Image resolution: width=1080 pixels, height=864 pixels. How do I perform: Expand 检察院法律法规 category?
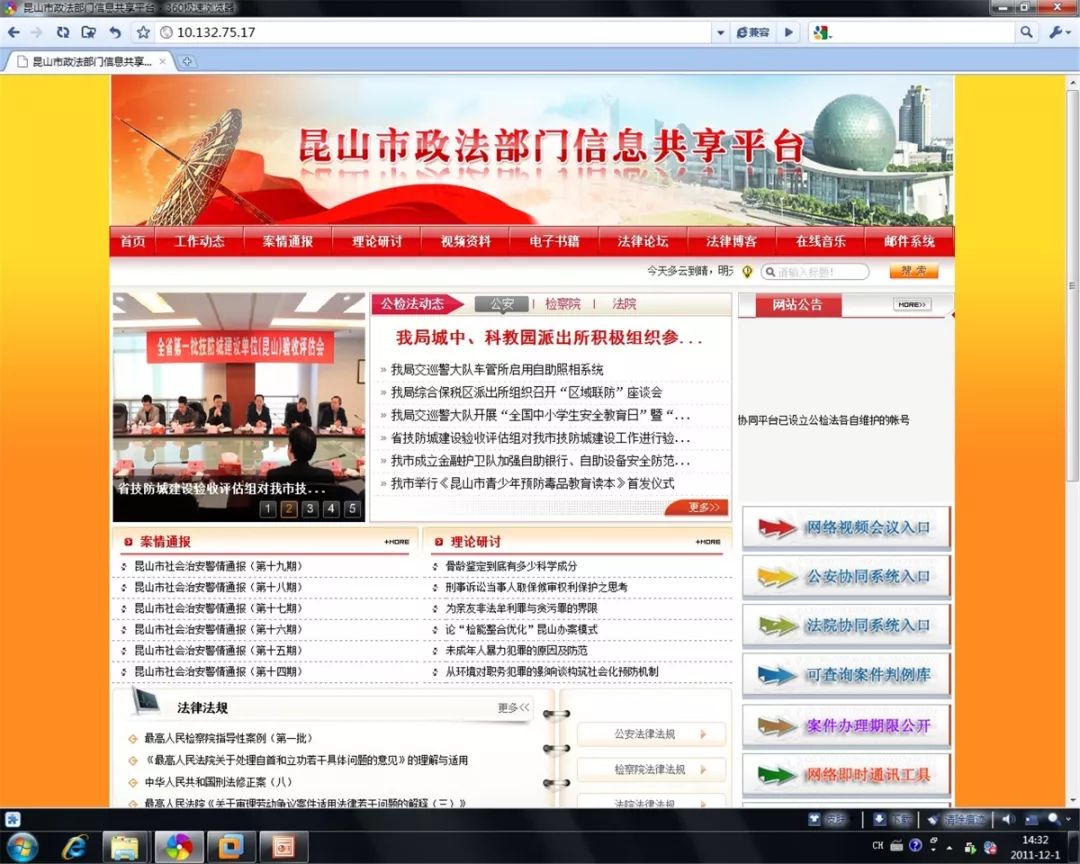652,770
